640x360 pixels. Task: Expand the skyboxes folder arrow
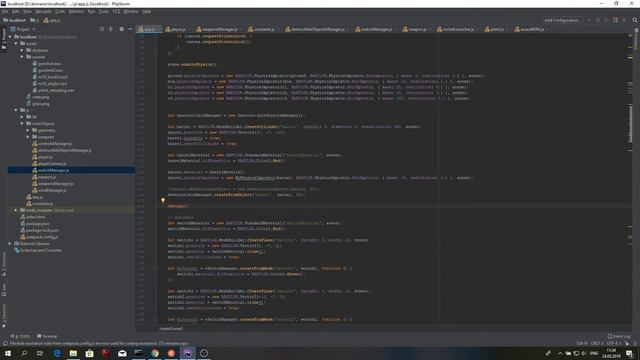(22, 50)
